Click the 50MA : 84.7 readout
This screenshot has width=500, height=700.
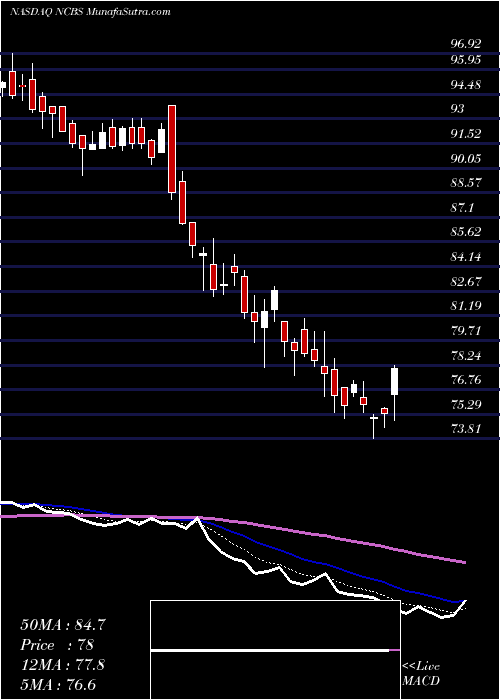63,625
